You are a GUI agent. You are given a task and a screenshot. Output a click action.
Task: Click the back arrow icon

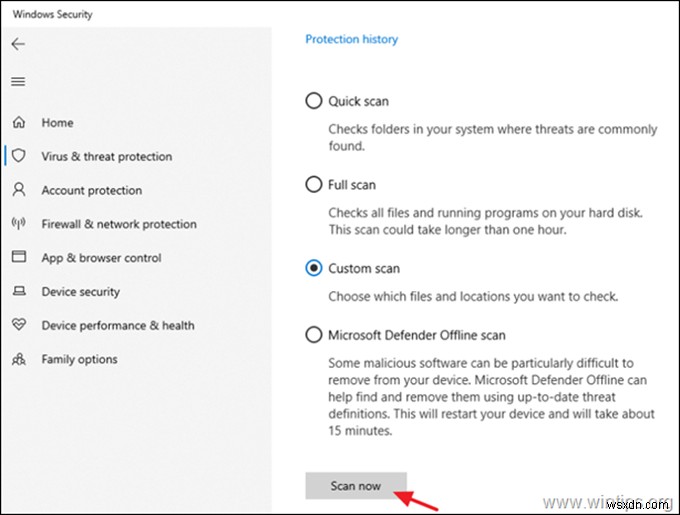[x=18, y=44]
